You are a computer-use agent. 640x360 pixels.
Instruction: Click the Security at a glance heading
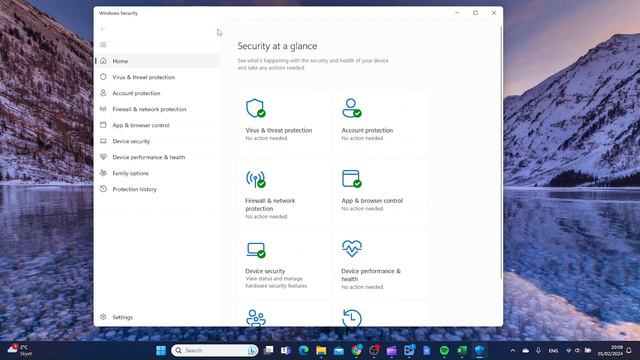point(277,46)
